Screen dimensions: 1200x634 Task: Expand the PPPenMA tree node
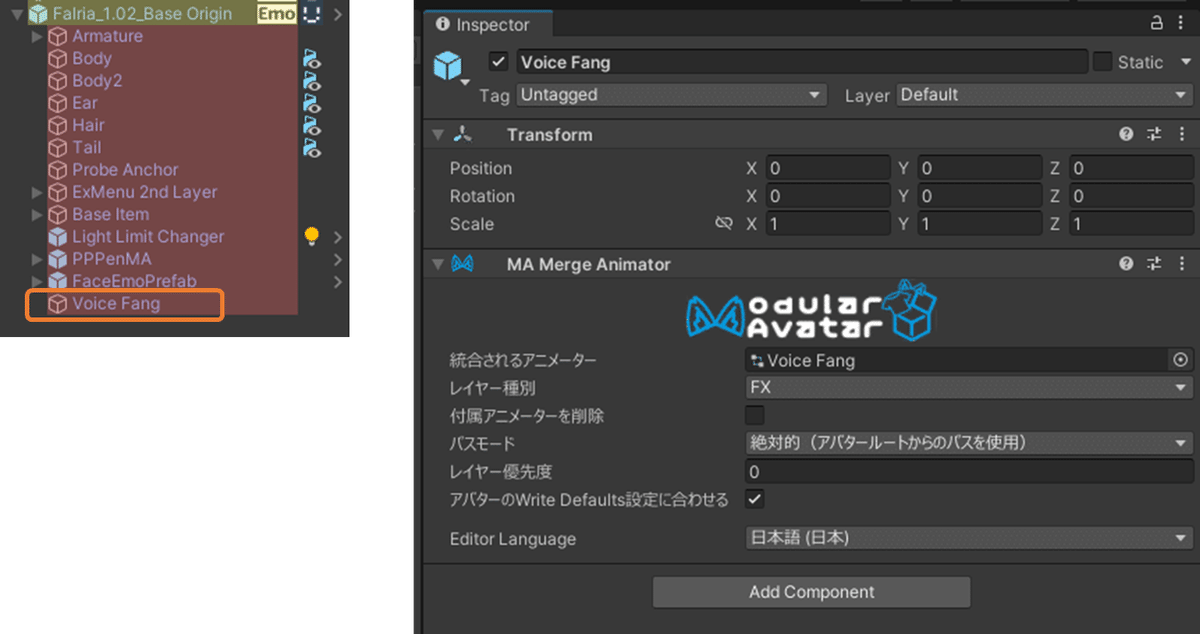click(37, 259)
